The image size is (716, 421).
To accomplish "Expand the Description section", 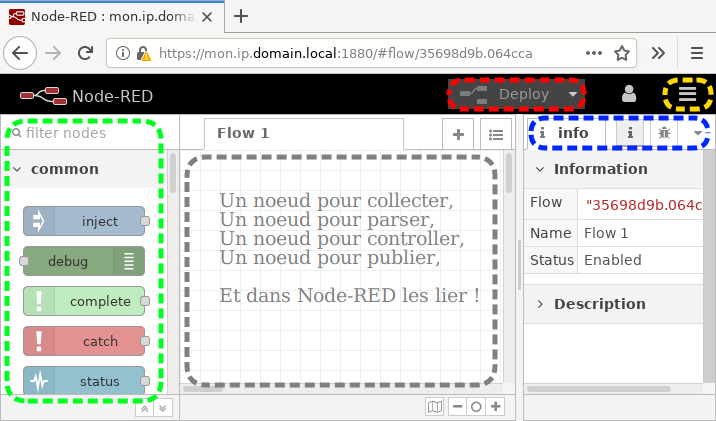I will tap(613, 304).
